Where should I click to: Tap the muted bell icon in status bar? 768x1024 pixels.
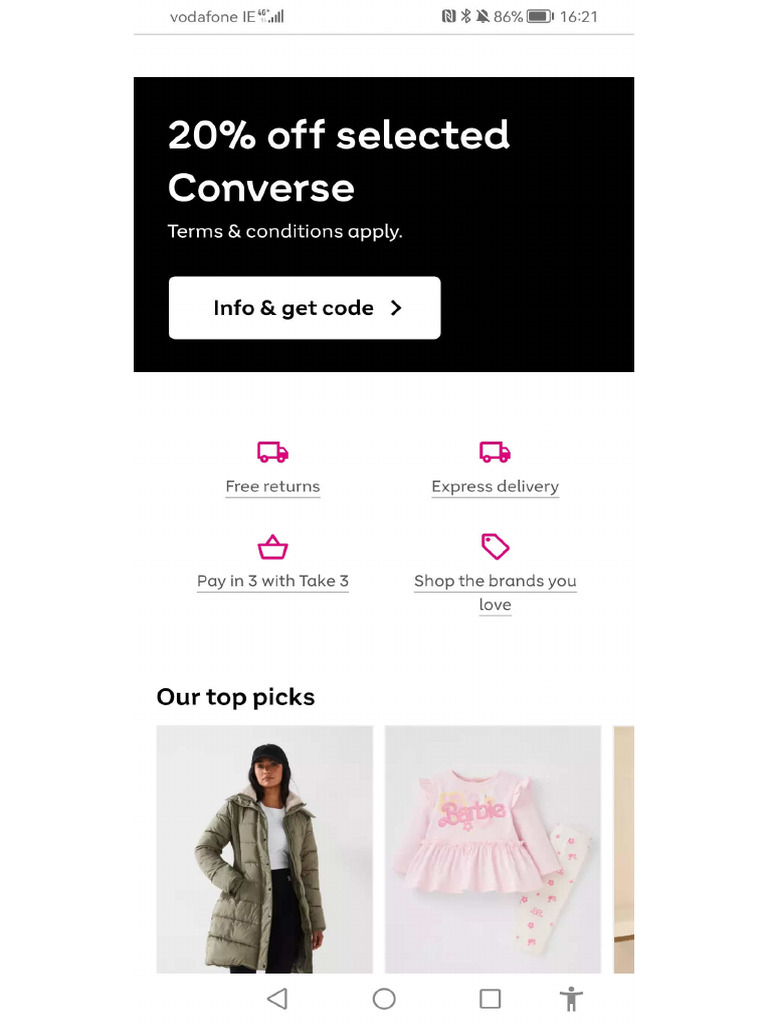pyautogui.click(x=483, y=17)
